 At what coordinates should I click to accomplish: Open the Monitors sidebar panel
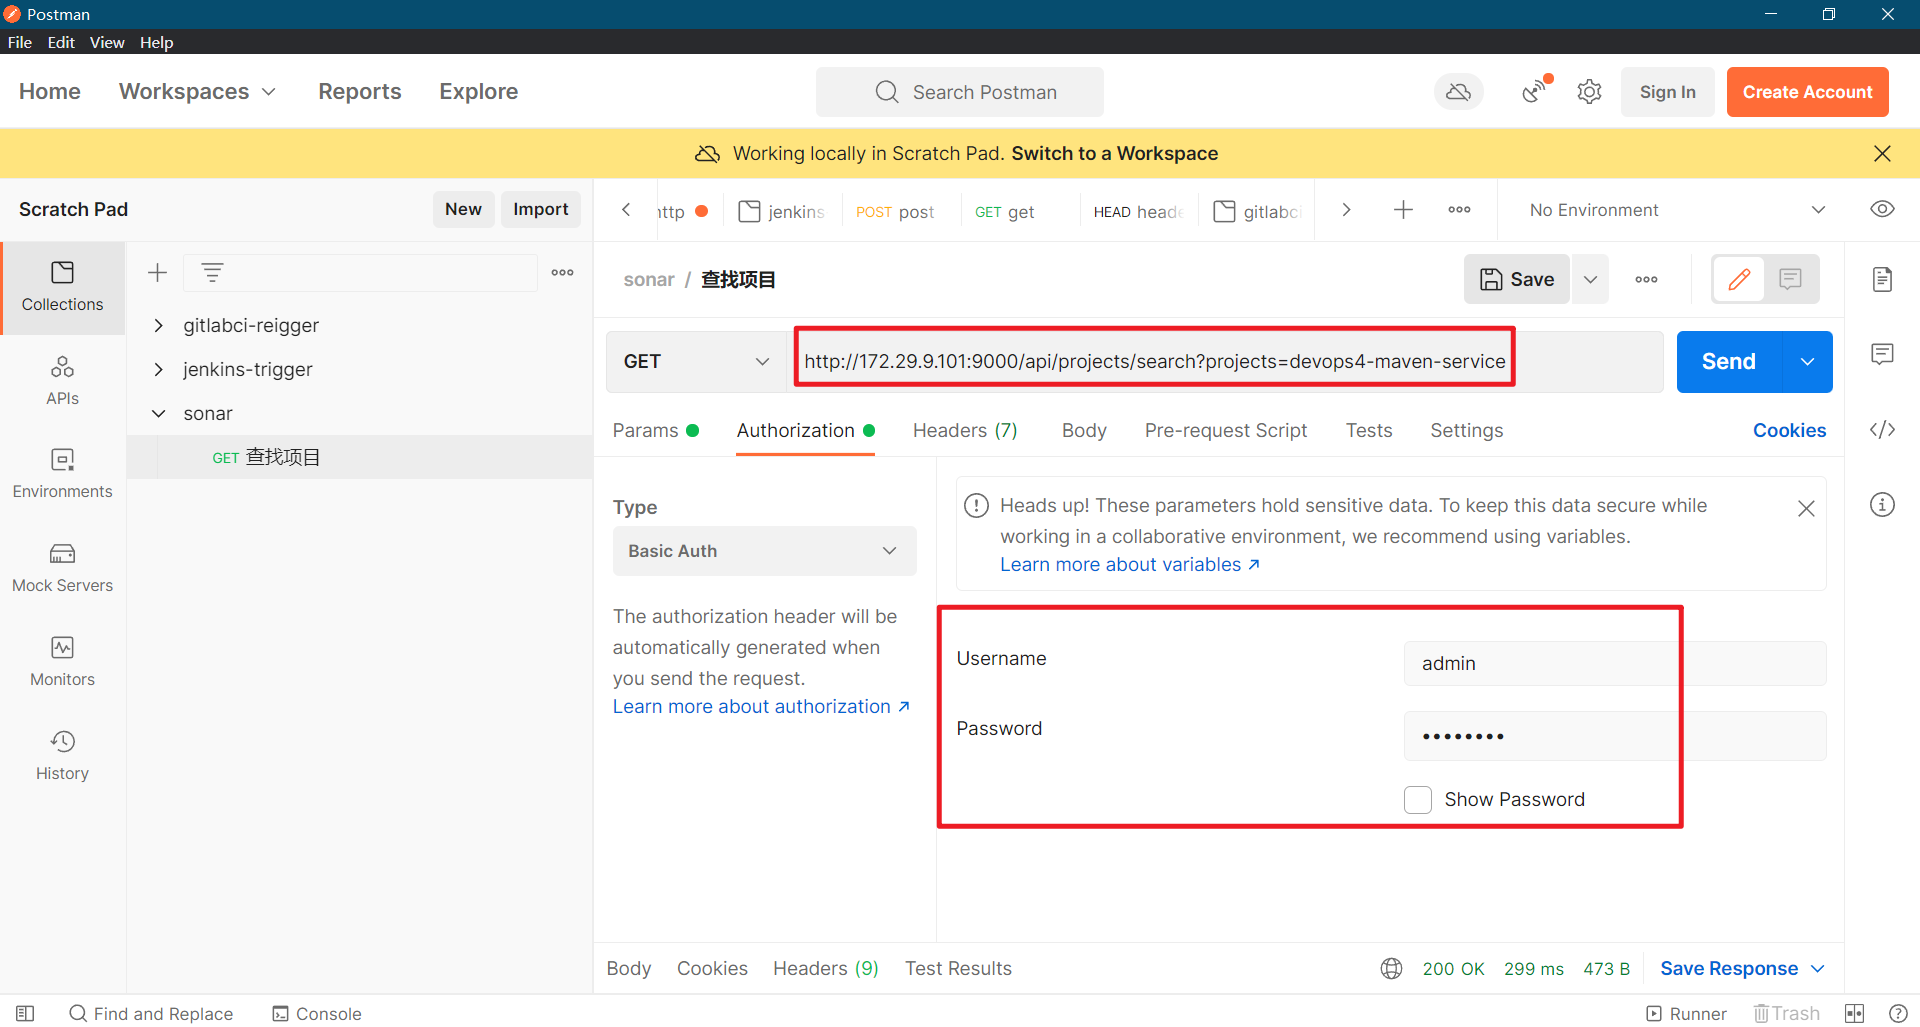(x=62, y=662)
